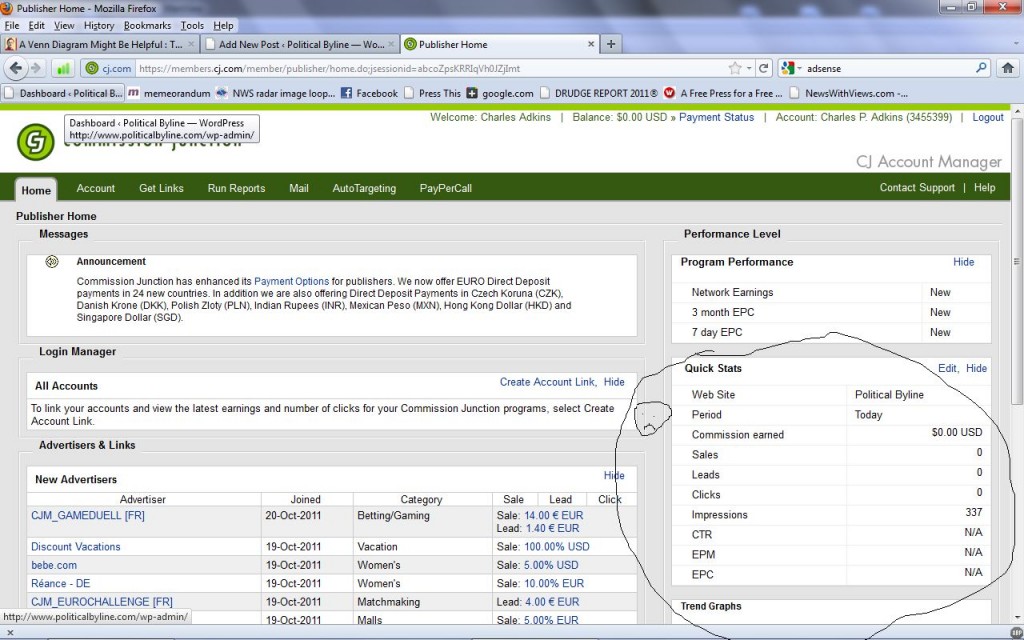This screenshot has height=640, width=1024.
Task: Open the Edit menu
Action: [37, 25]
